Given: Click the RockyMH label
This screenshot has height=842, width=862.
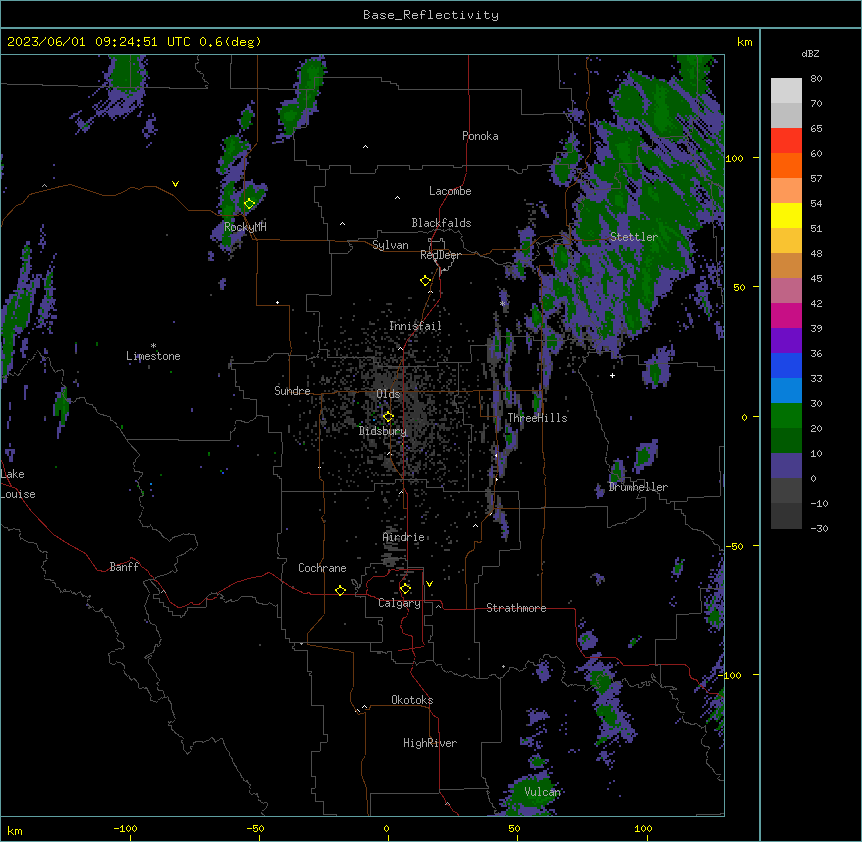Looking at the screenshot, I should 245,227.
